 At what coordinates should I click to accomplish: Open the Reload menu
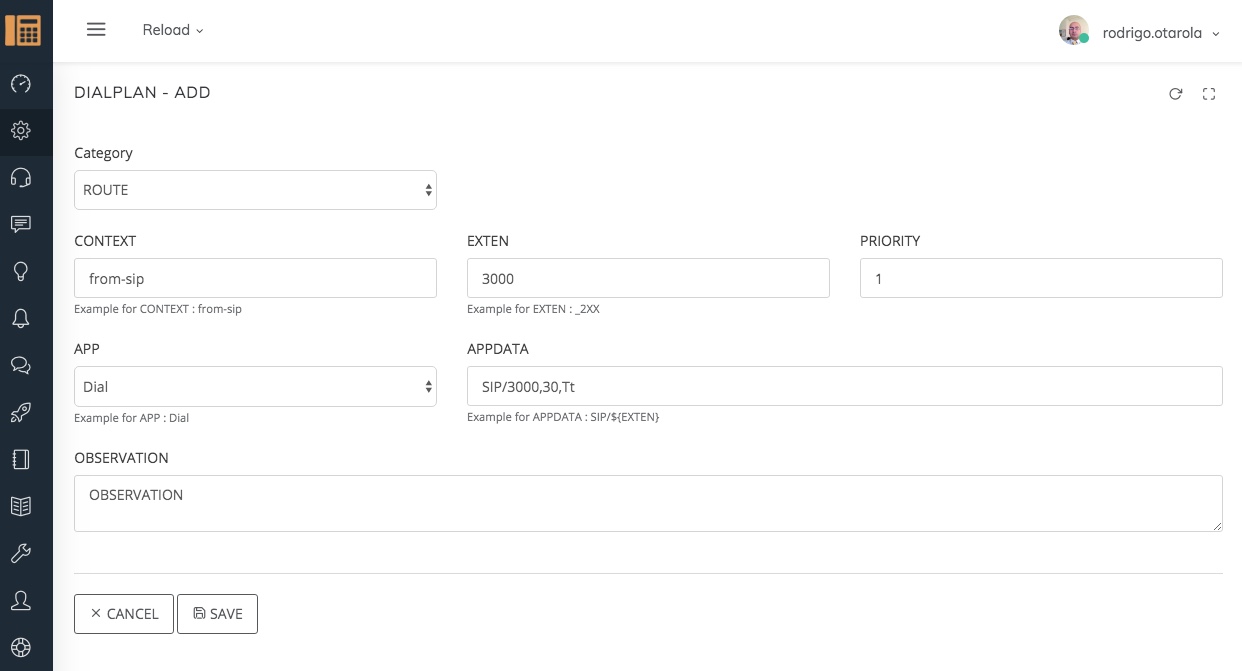coord(173,30)
